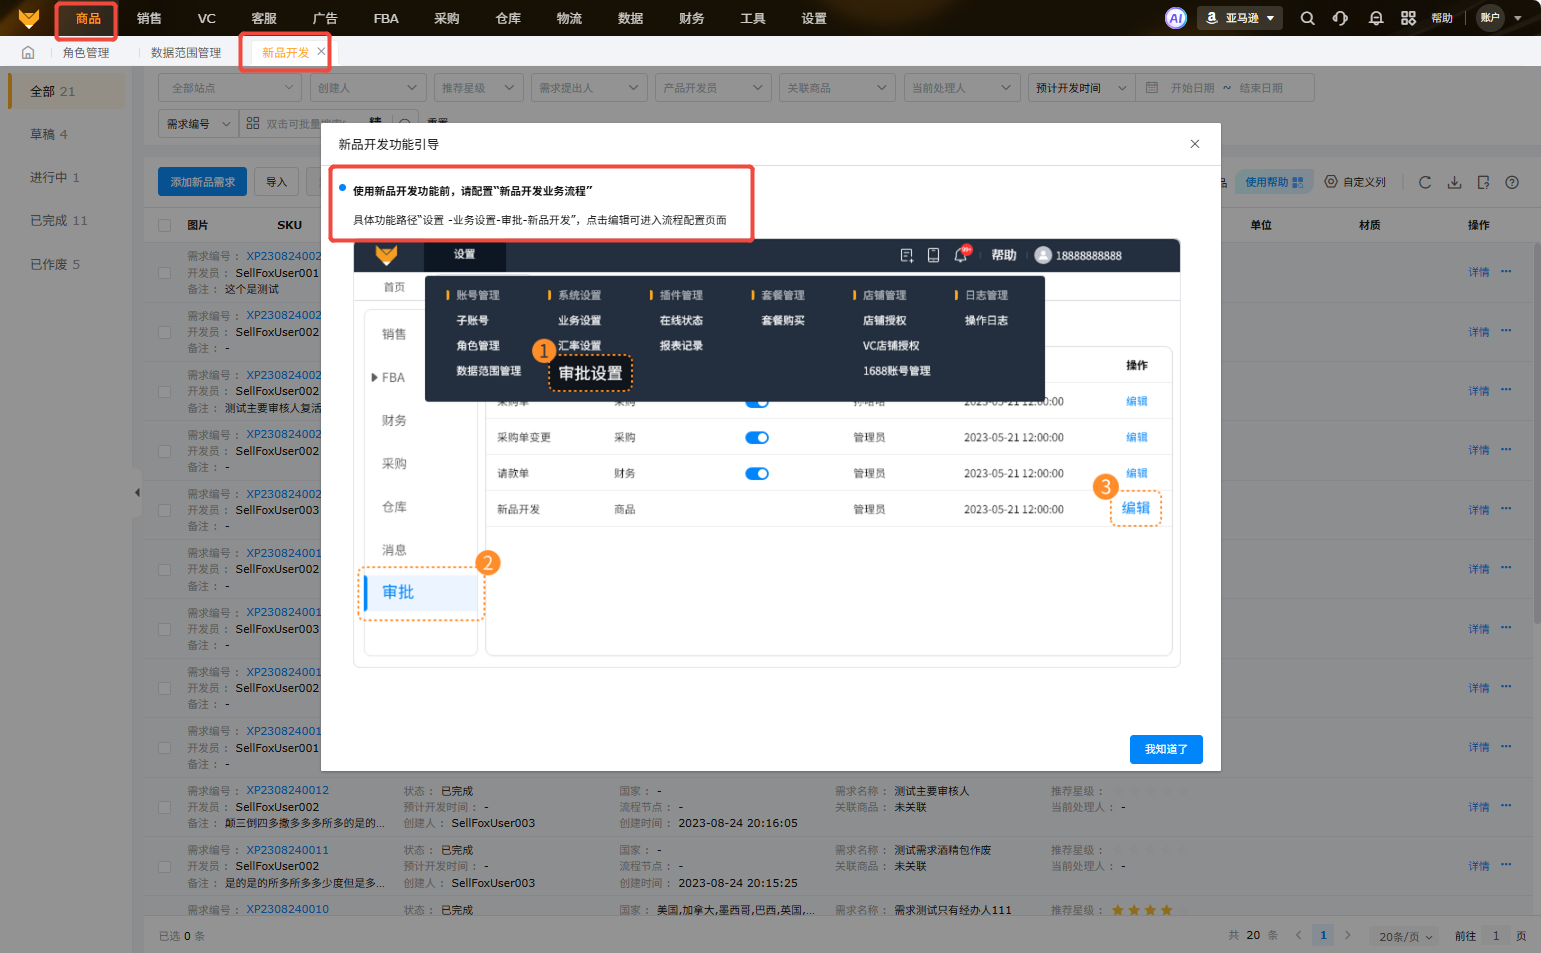Open the apps grid icon in header
Screen dimensions: 1541x953
1408,18
